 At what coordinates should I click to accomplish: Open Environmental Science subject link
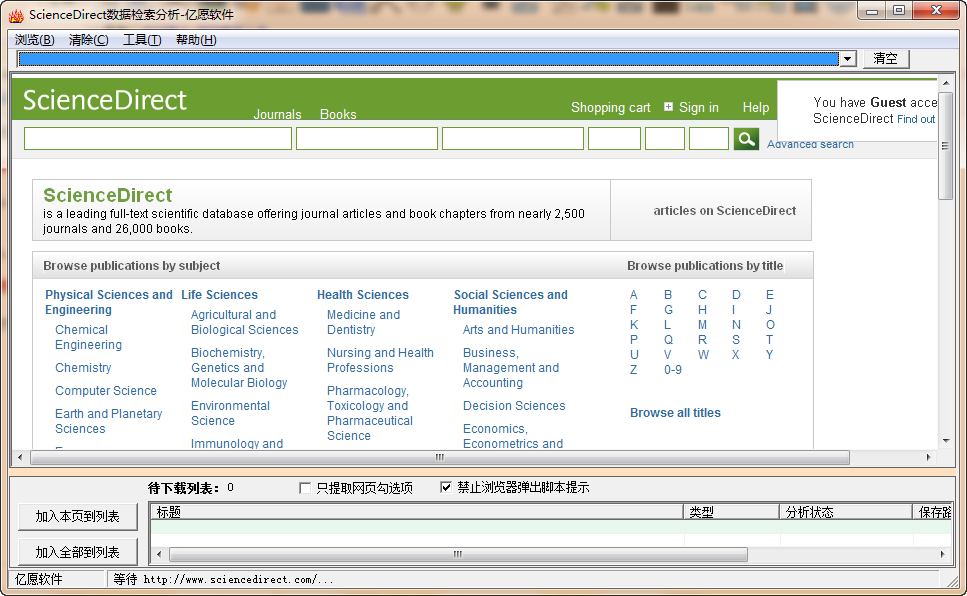pyautogui.click(x=230, y=413)
